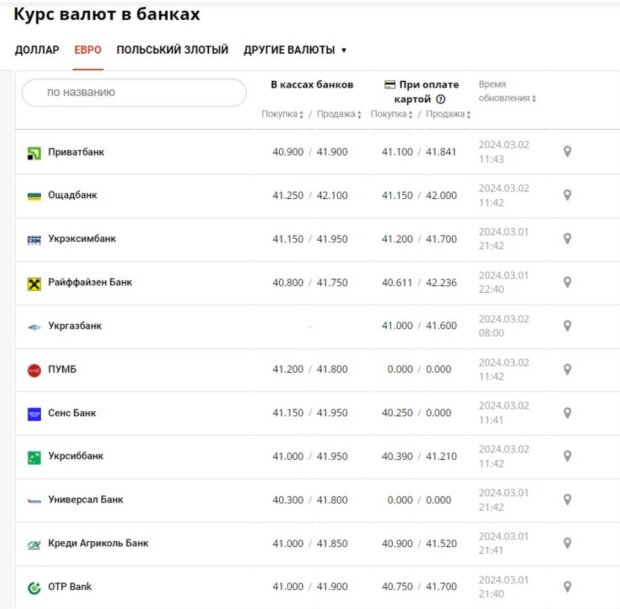Click the 'по названию' search field
The image size is (620, 609).
(134, 92)
